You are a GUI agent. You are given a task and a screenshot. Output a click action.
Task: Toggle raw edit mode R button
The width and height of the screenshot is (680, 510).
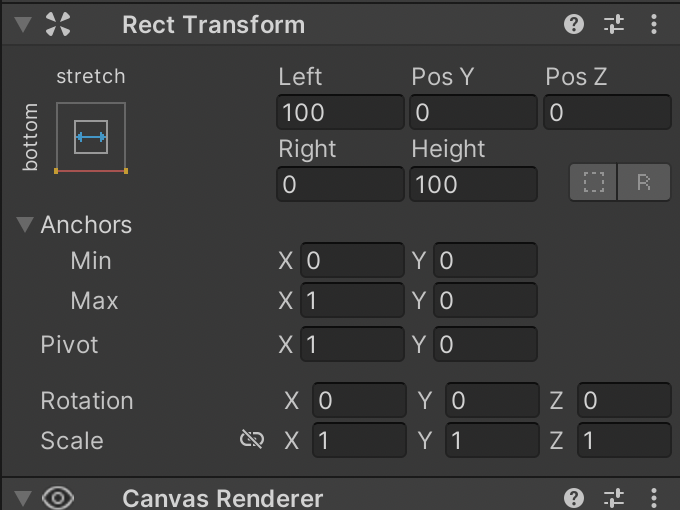click(644, 182)
